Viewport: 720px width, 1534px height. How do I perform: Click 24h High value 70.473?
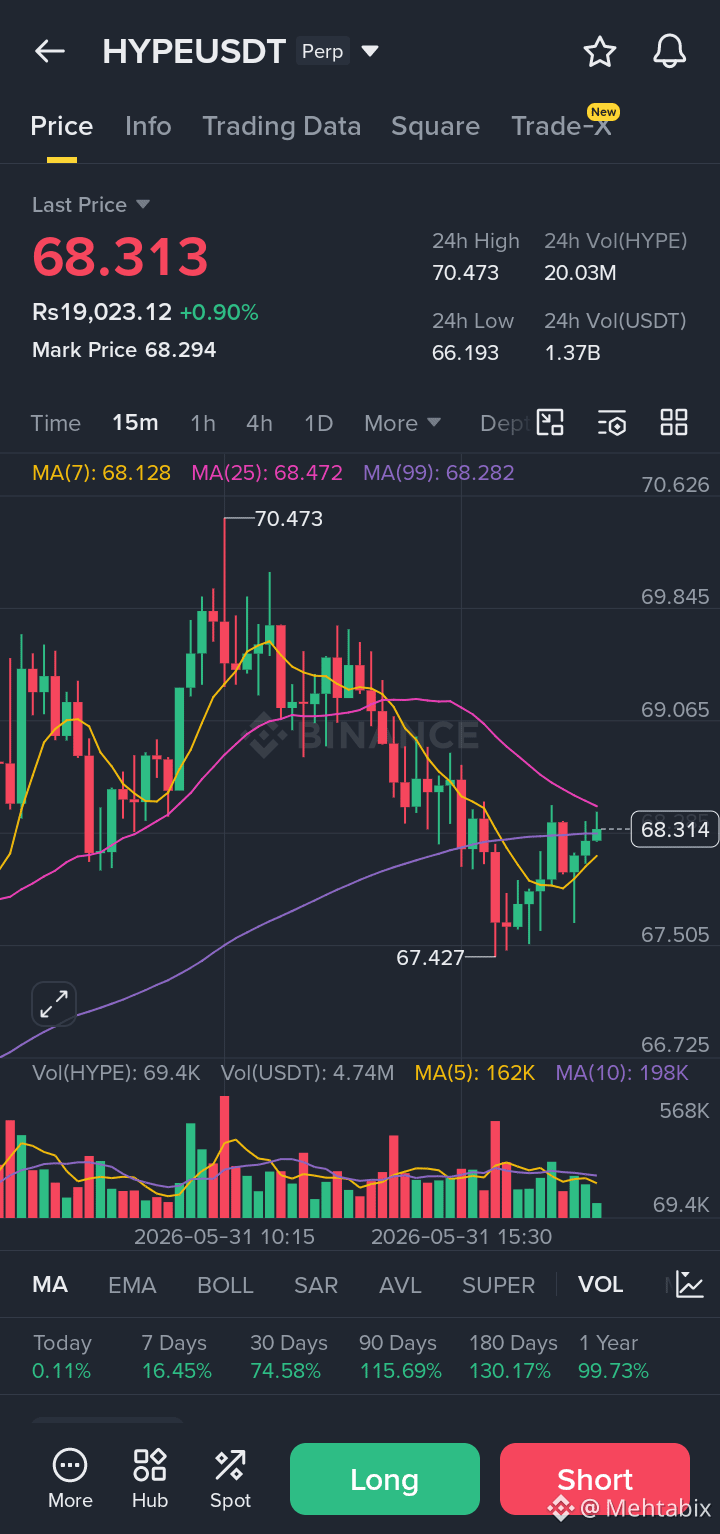(x=465, y=273)
